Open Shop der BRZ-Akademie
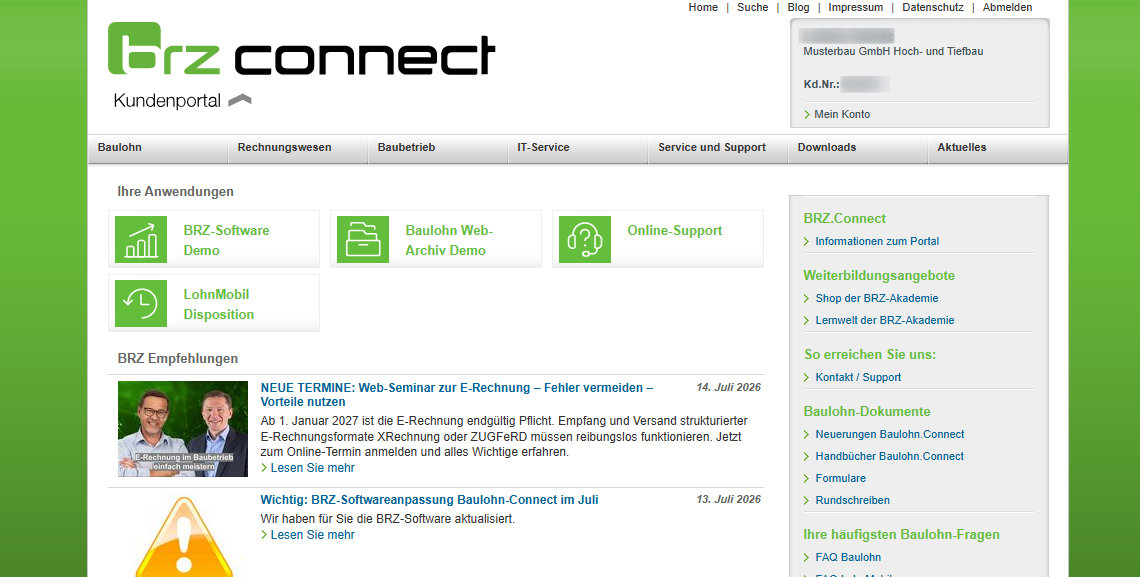Viewport: 1140px width, 577px height. point(877,298)
